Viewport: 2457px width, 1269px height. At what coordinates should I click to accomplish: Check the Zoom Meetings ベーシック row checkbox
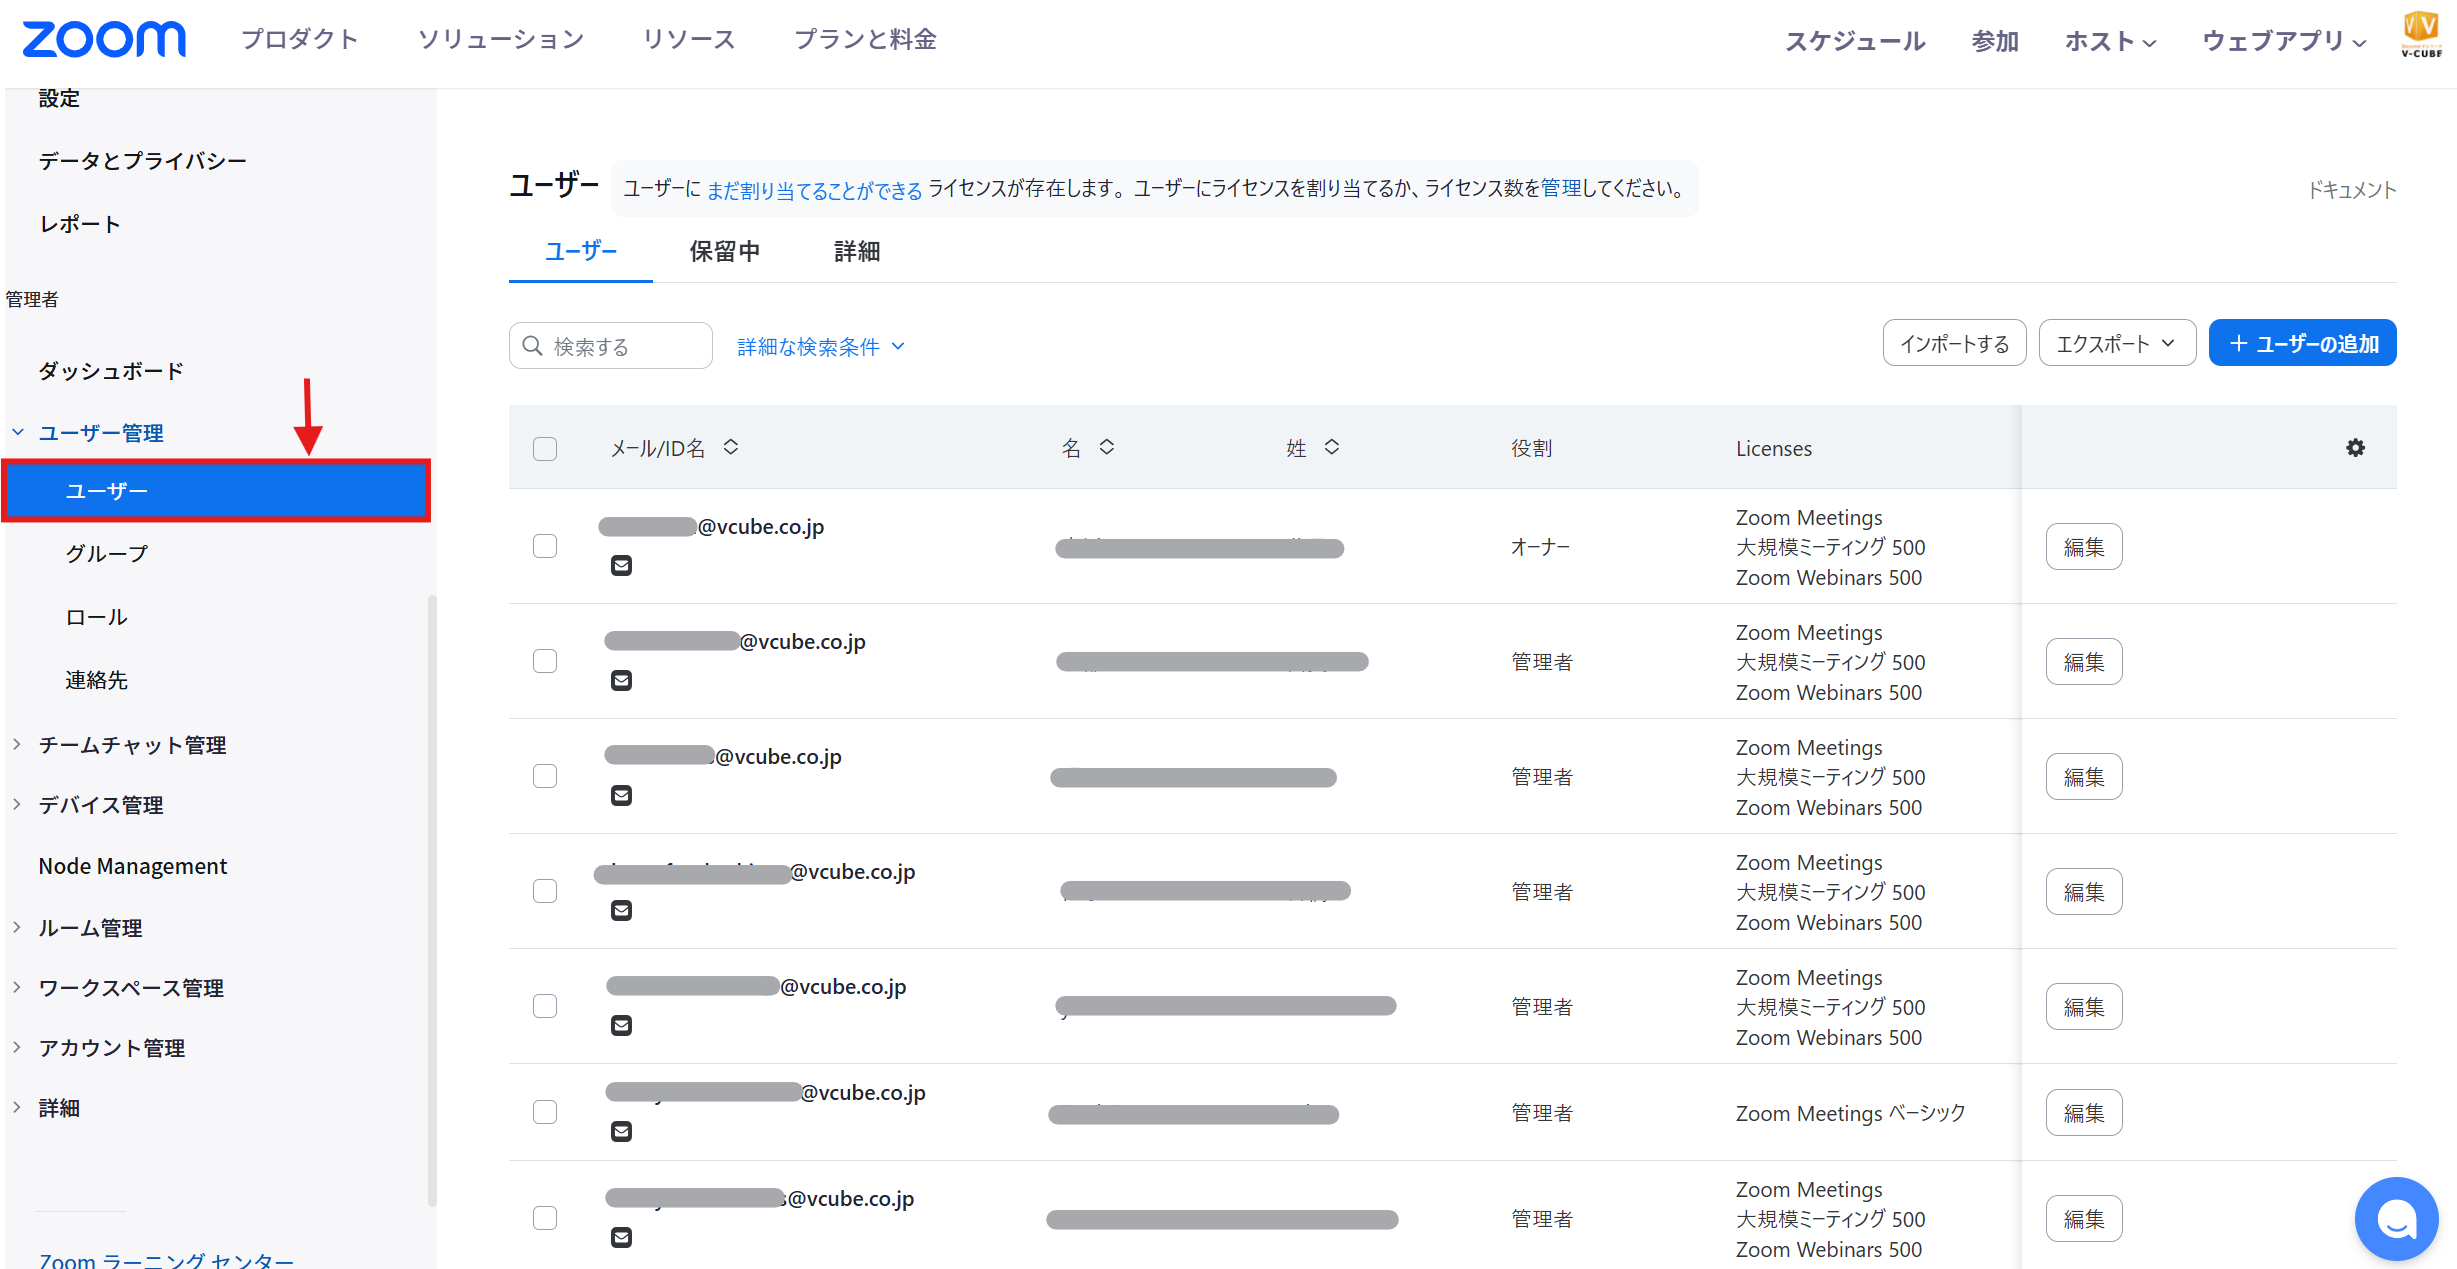[x=545, y=1112]
